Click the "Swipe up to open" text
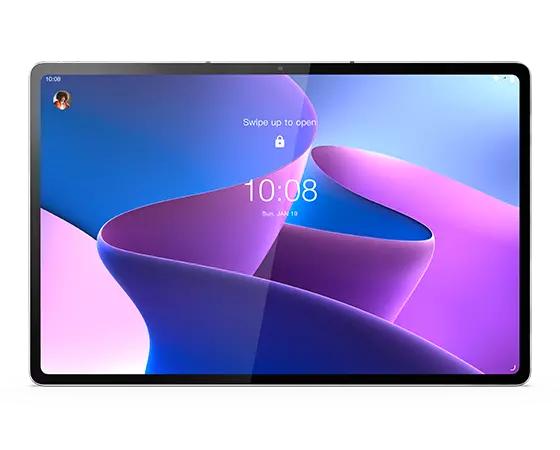560x450 pixels. [x=279, y=122]
